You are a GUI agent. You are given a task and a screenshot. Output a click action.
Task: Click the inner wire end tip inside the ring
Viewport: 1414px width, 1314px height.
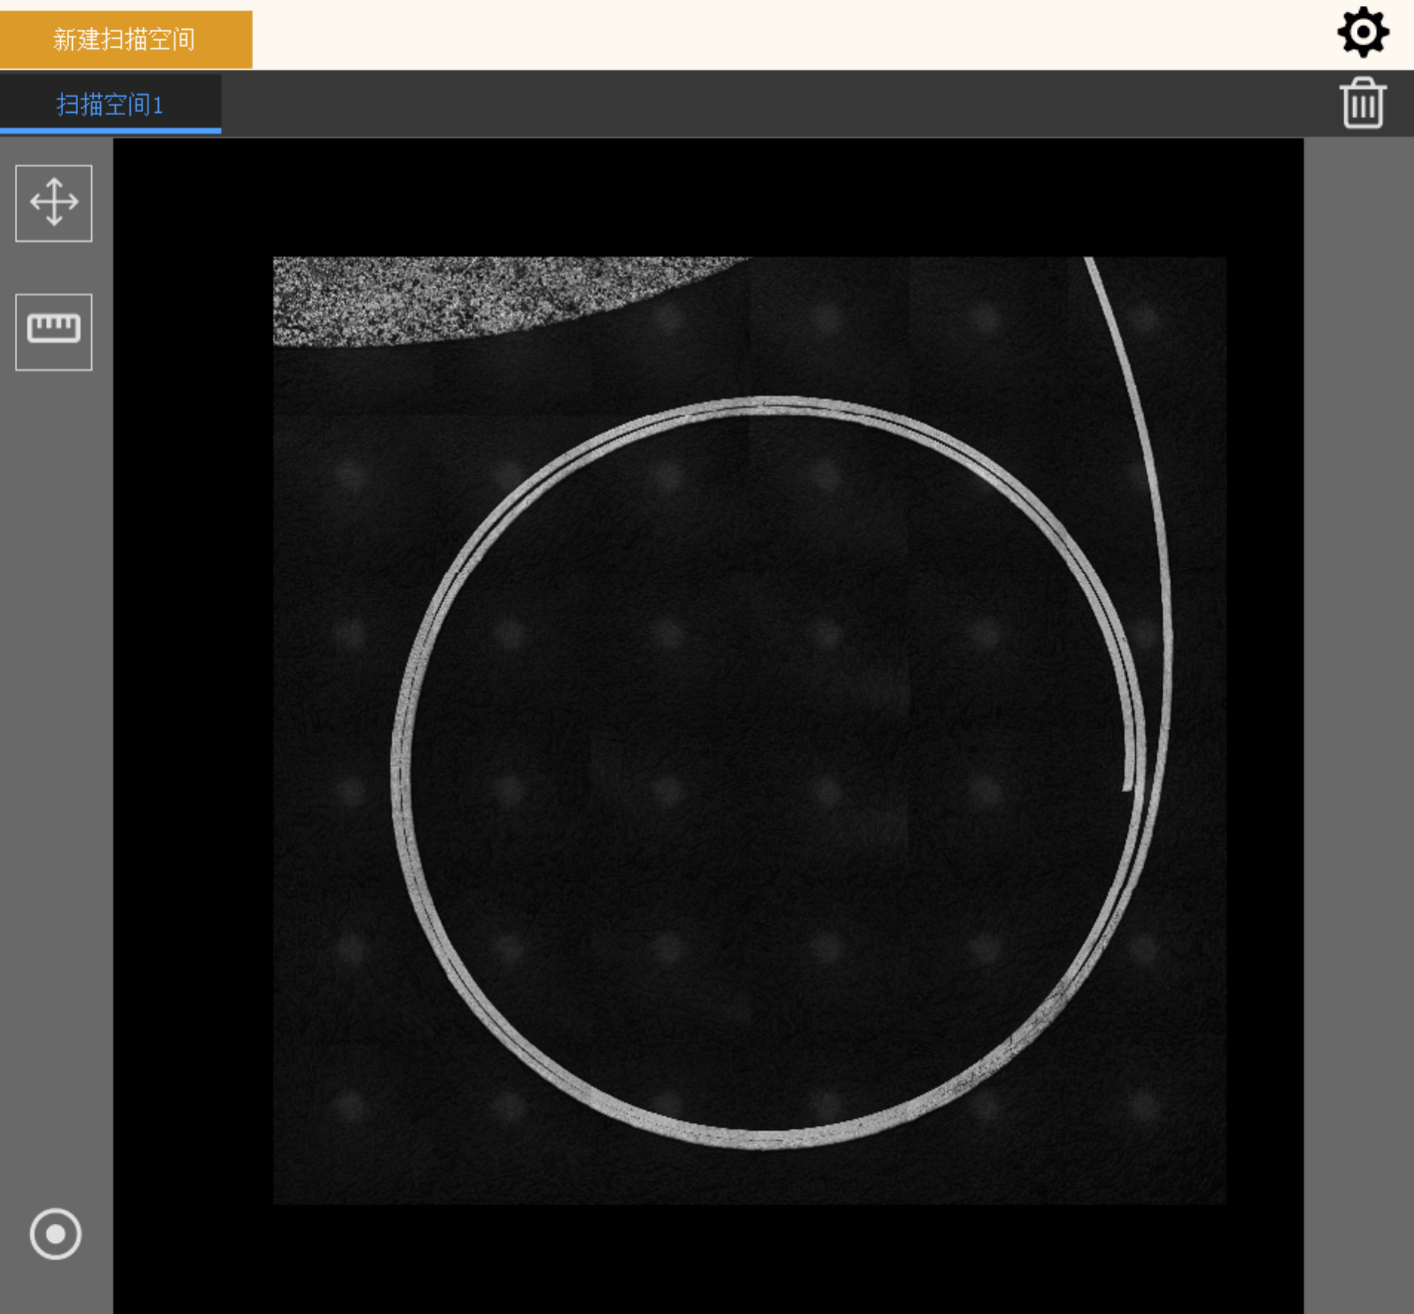click(1128, 785)
